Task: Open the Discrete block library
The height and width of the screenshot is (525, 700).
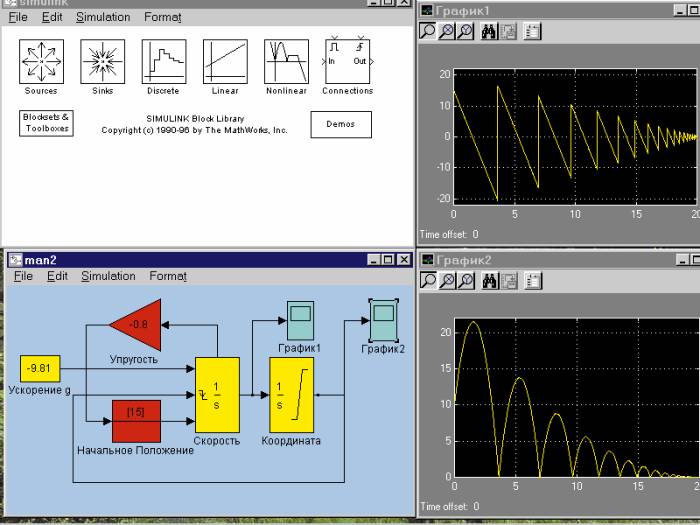Action: tap(163, 61)
